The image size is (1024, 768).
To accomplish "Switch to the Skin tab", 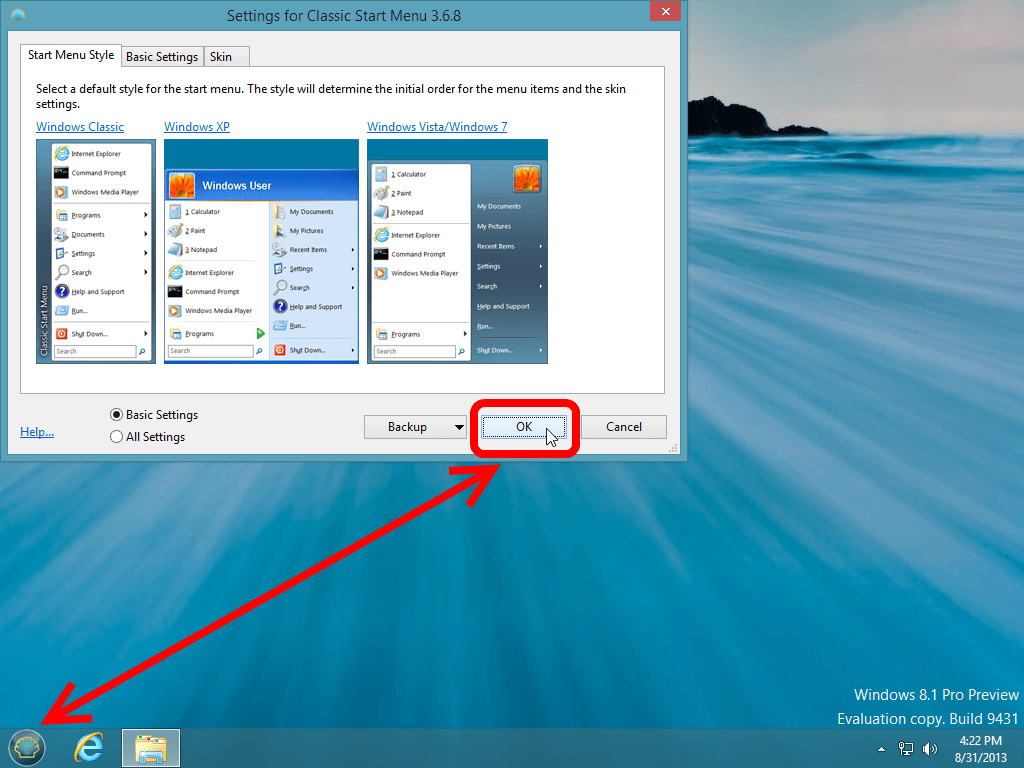I will point(226,57).
